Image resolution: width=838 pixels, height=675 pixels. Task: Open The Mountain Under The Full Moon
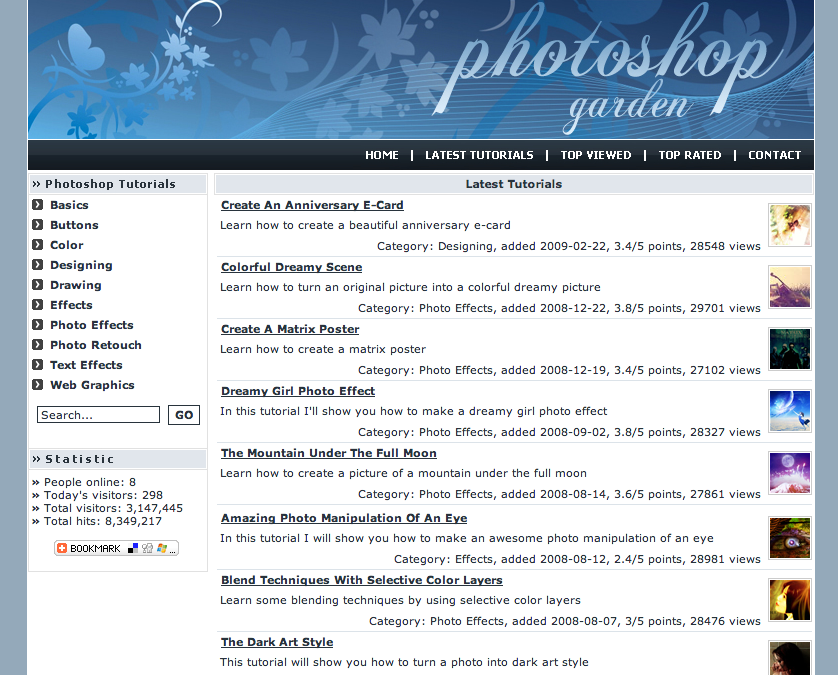pos(329,453)
